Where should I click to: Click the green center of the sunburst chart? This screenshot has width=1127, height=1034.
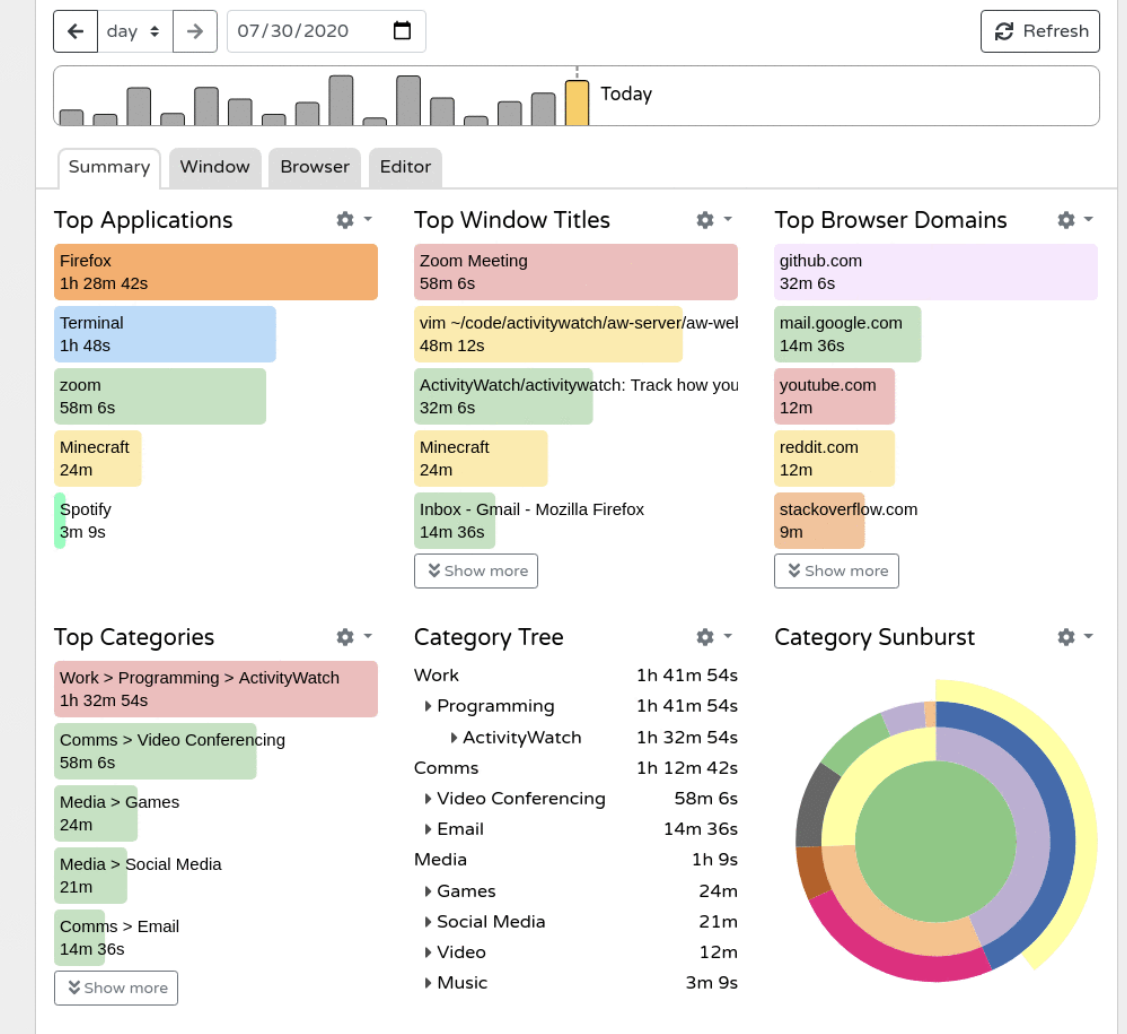pos(936,840)
